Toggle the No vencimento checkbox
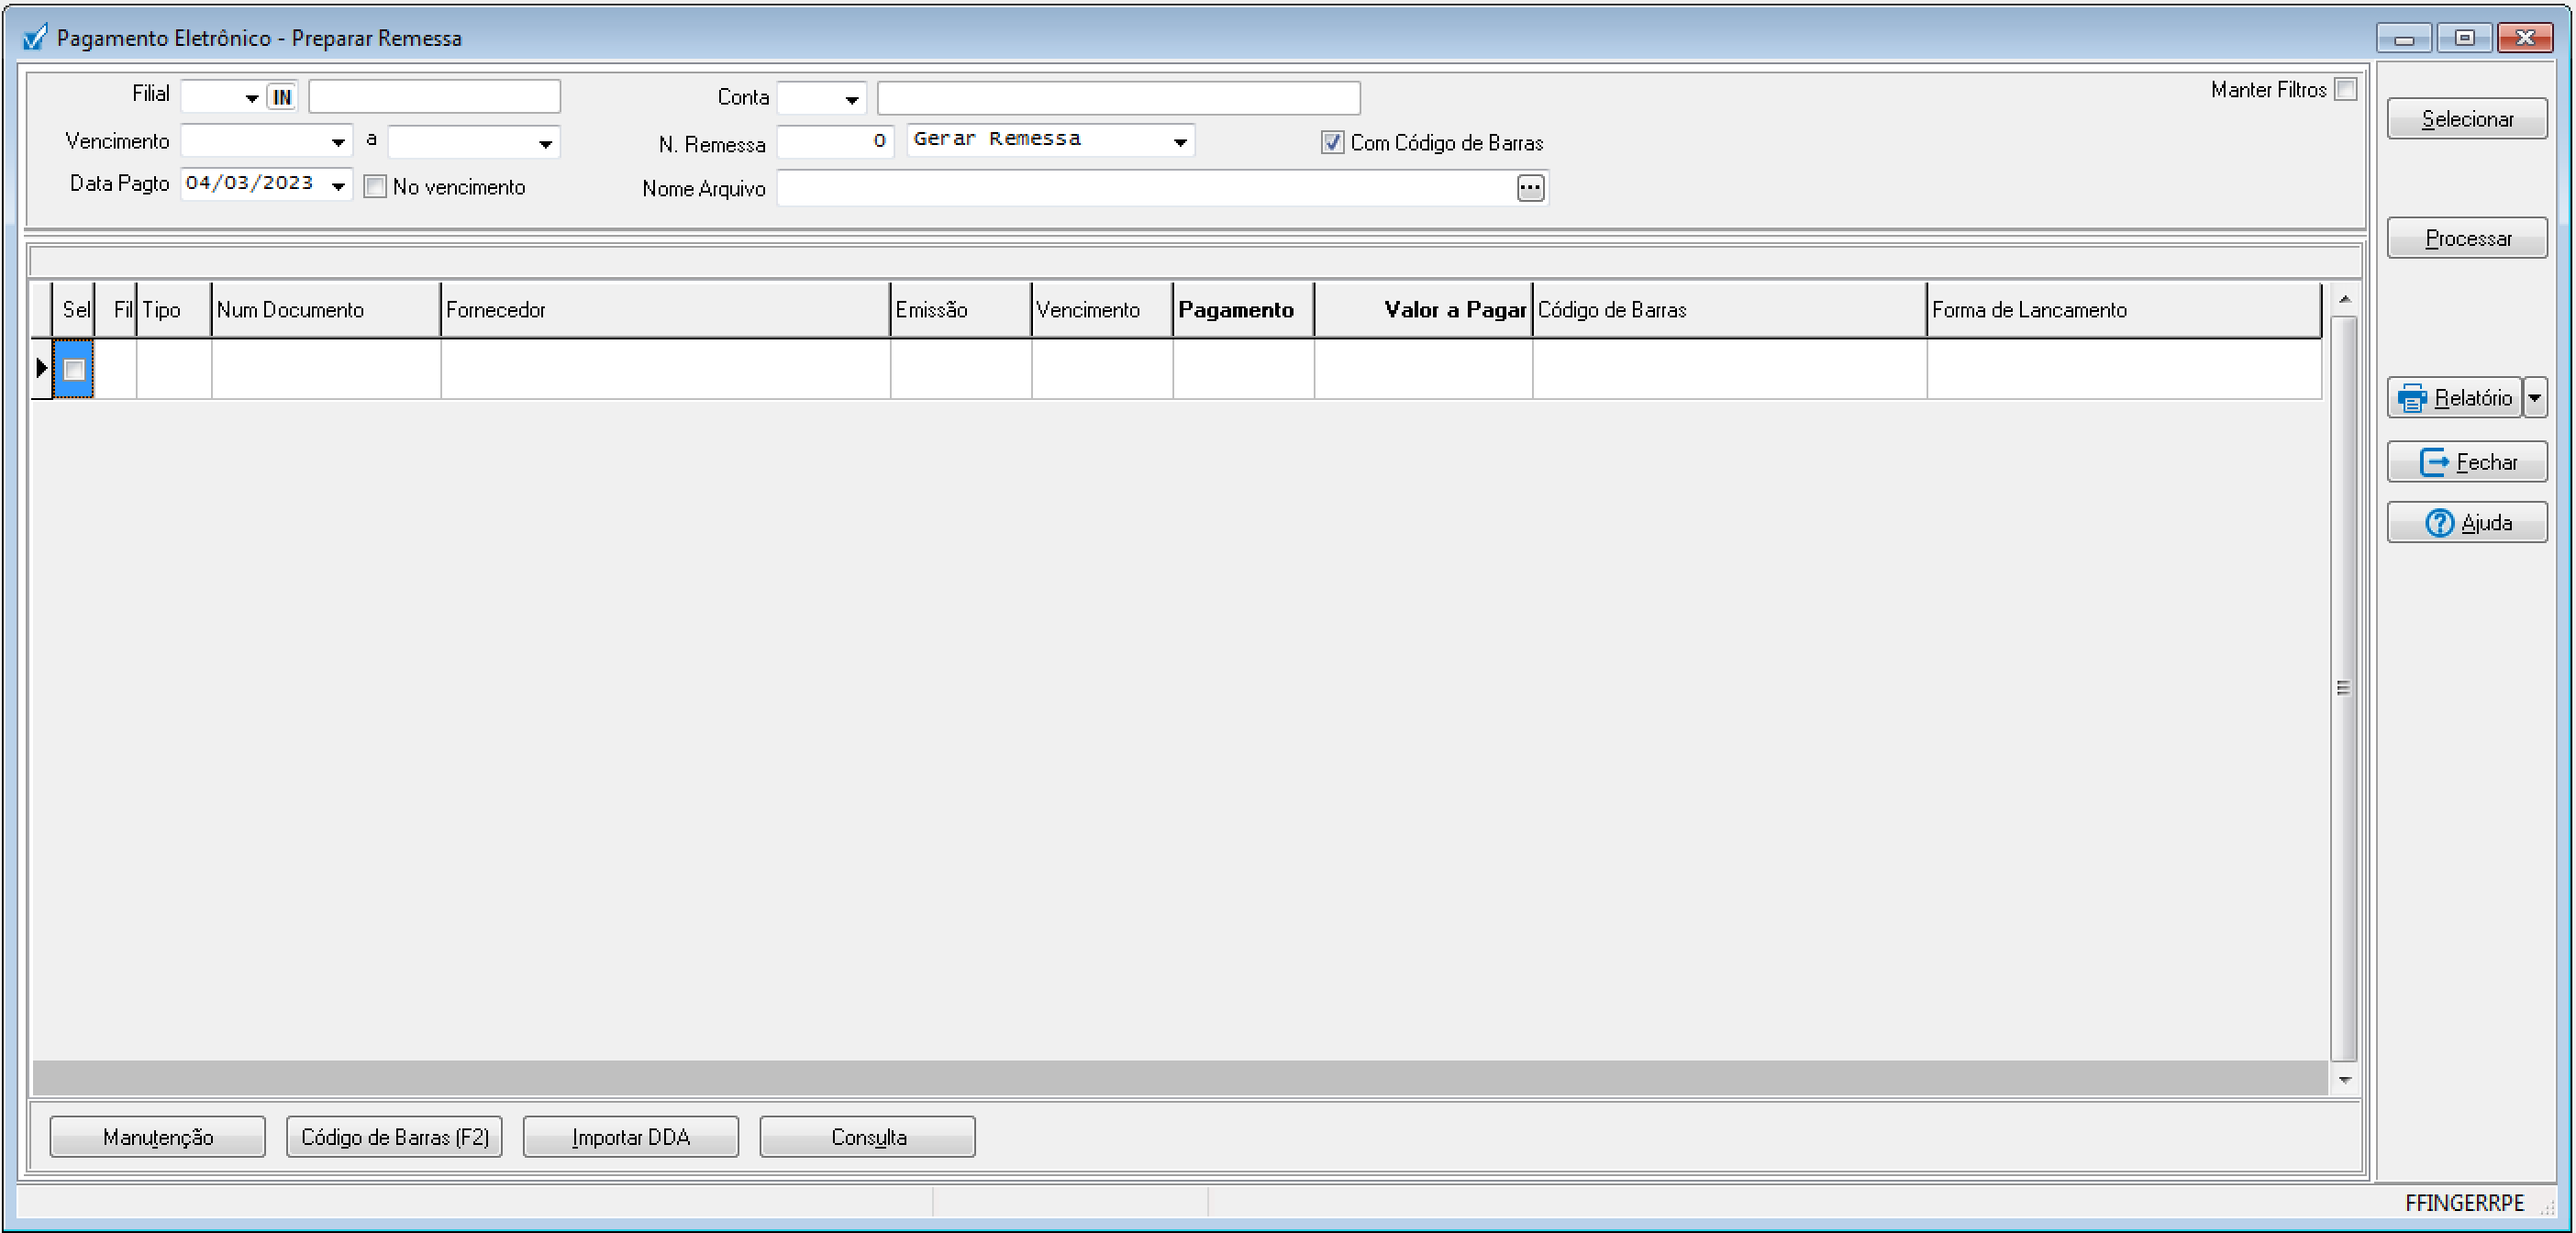The width and height of the screenshot is (2576, 1233). click(x=375, y=187)
